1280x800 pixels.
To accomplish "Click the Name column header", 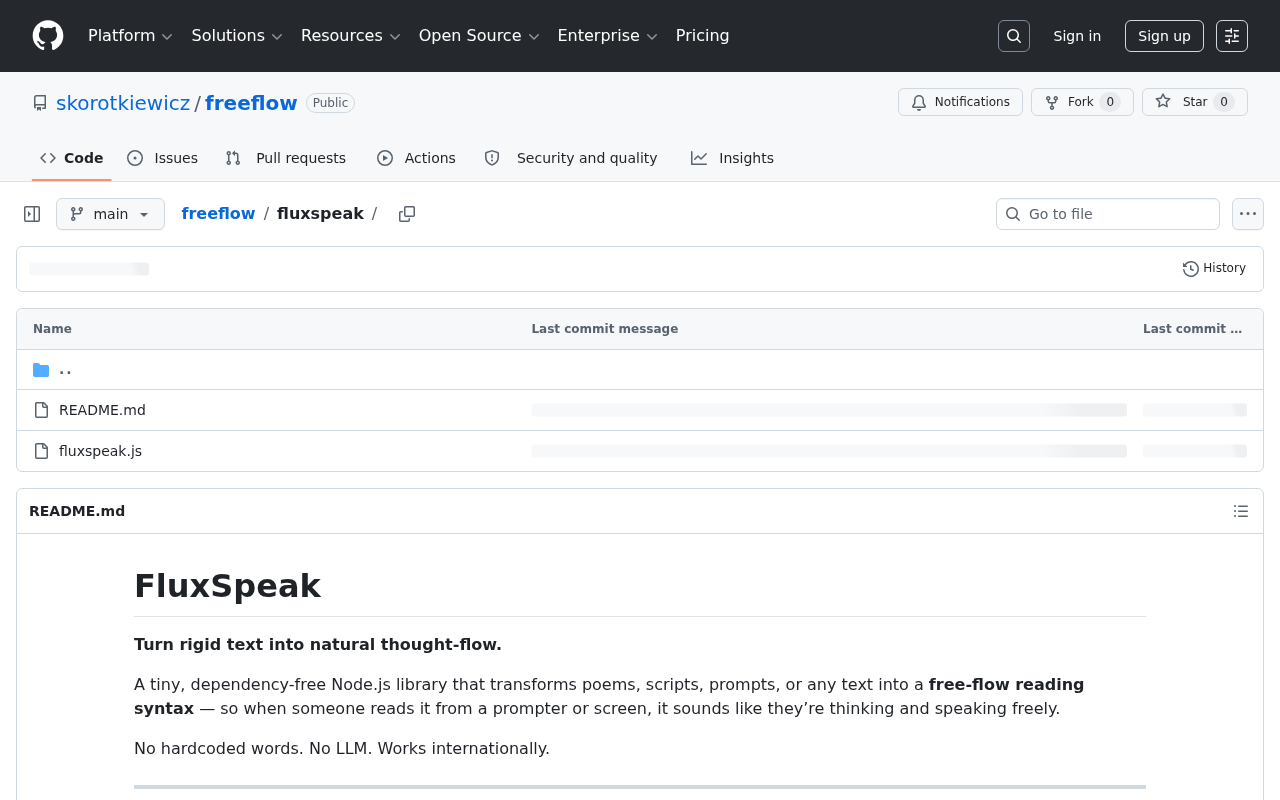I will point(52,329).
